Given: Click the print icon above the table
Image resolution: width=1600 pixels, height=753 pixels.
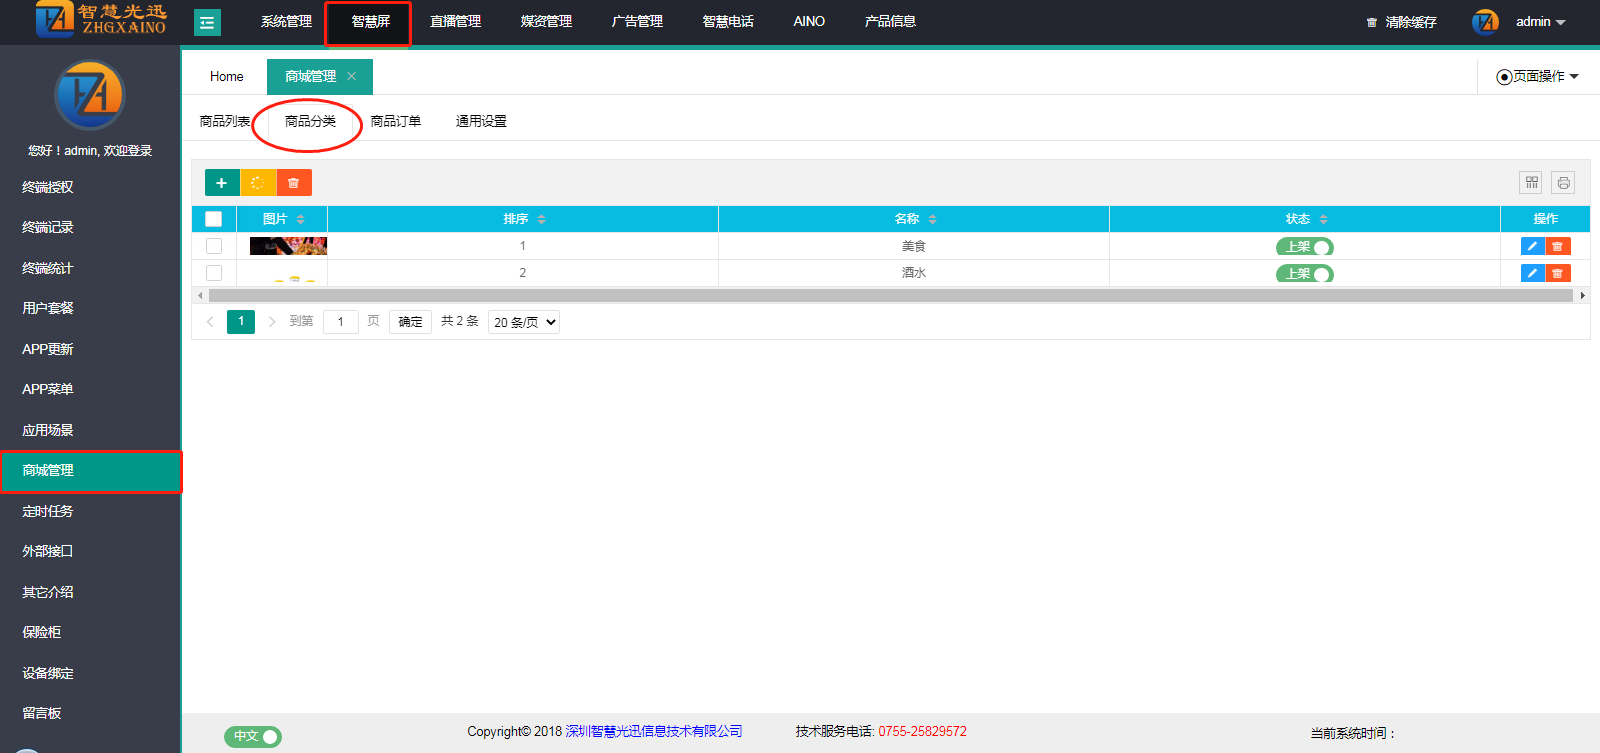Looking at the screenshot, I should (1563, 182).
